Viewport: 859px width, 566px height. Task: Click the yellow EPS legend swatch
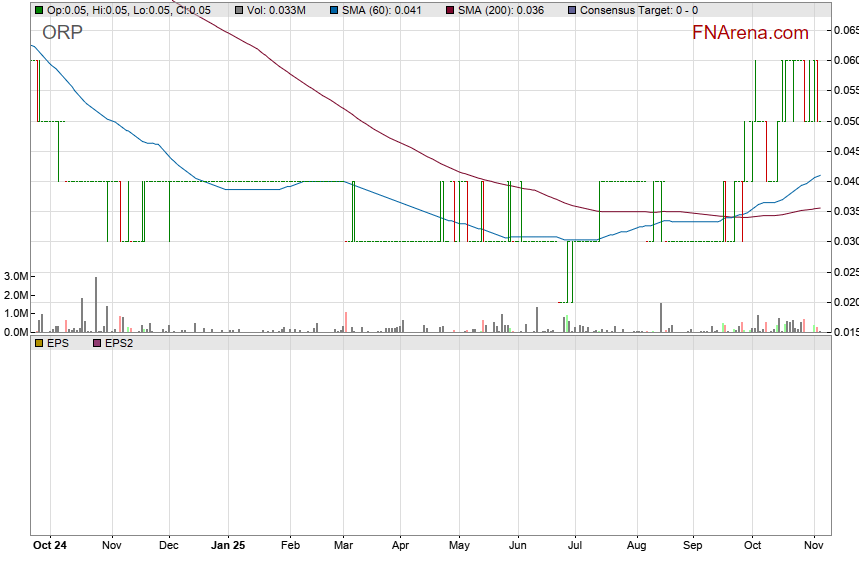(x=39, y=343)
